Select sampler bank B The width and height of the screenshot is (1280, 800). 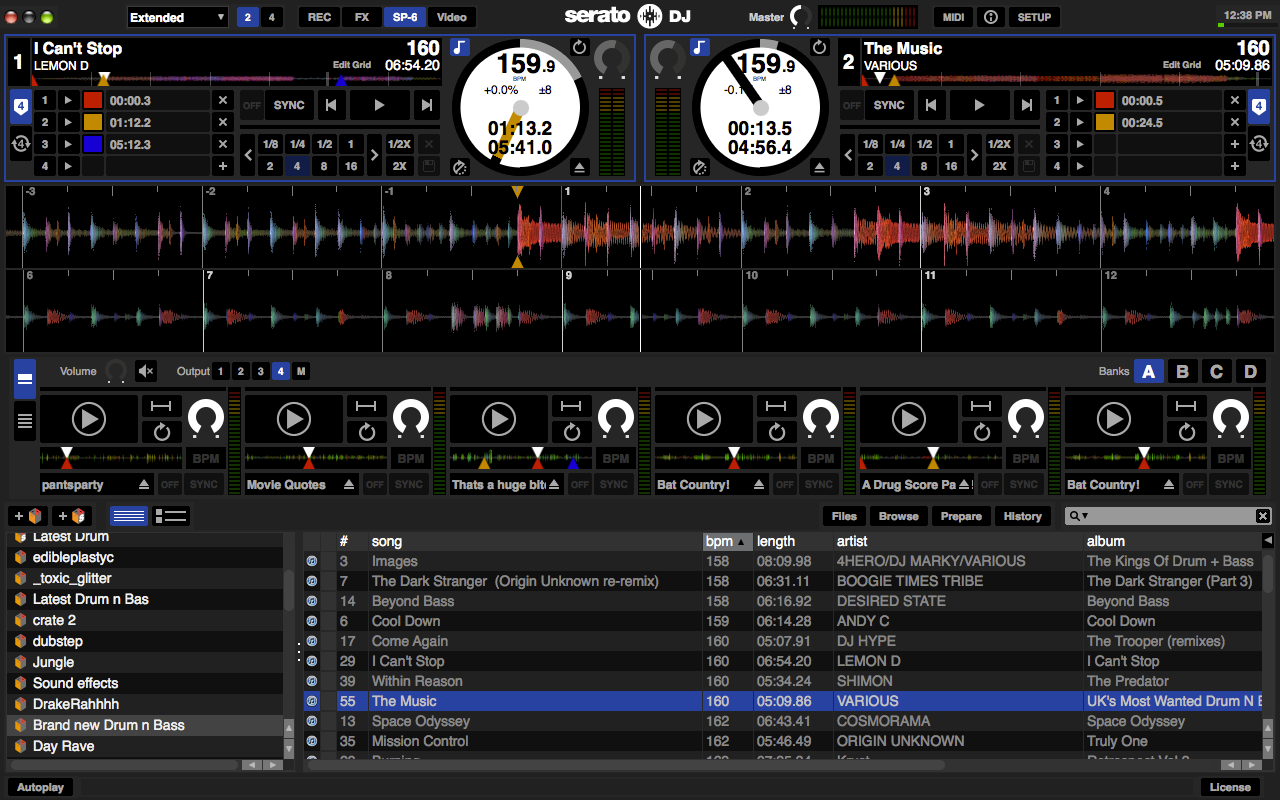pos(1182,371)
